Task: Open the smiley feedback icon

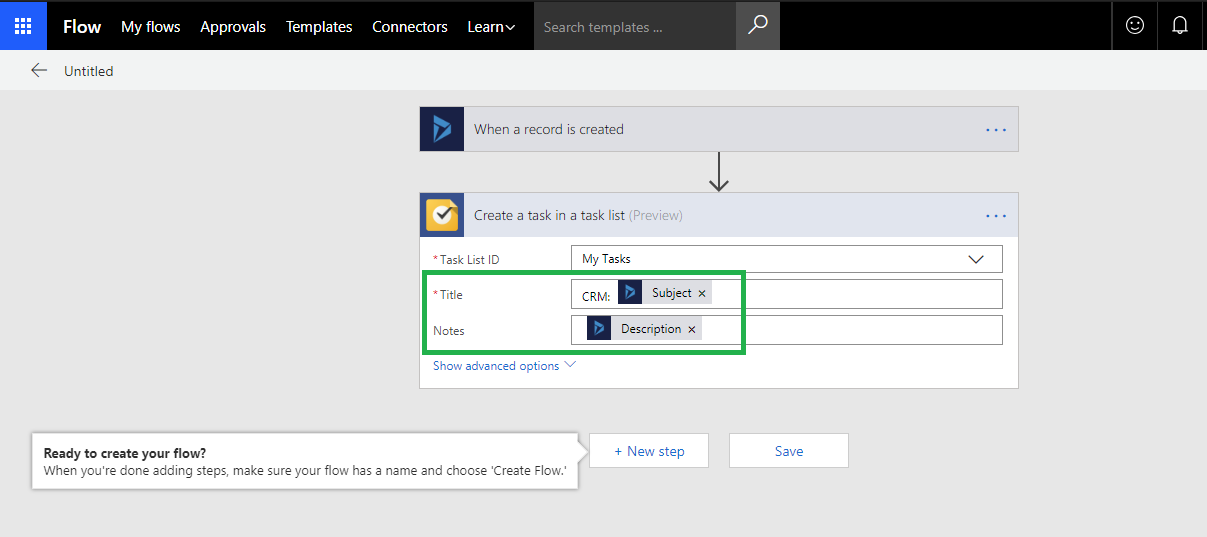Action: 1135,26
